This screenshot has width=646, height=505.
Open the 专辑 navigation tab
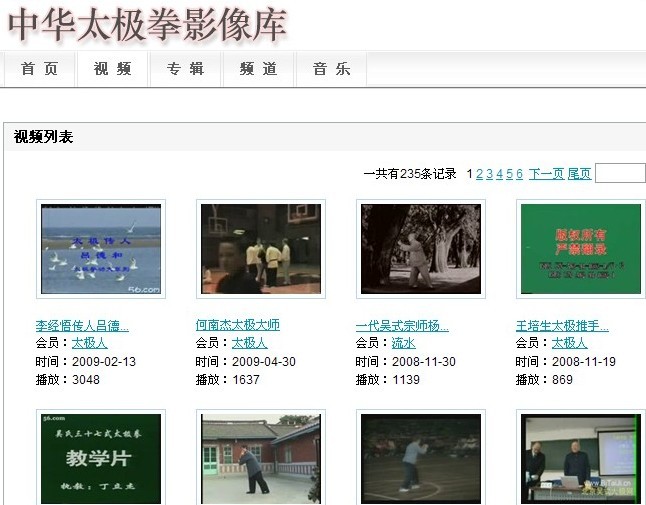pos(185,69)
